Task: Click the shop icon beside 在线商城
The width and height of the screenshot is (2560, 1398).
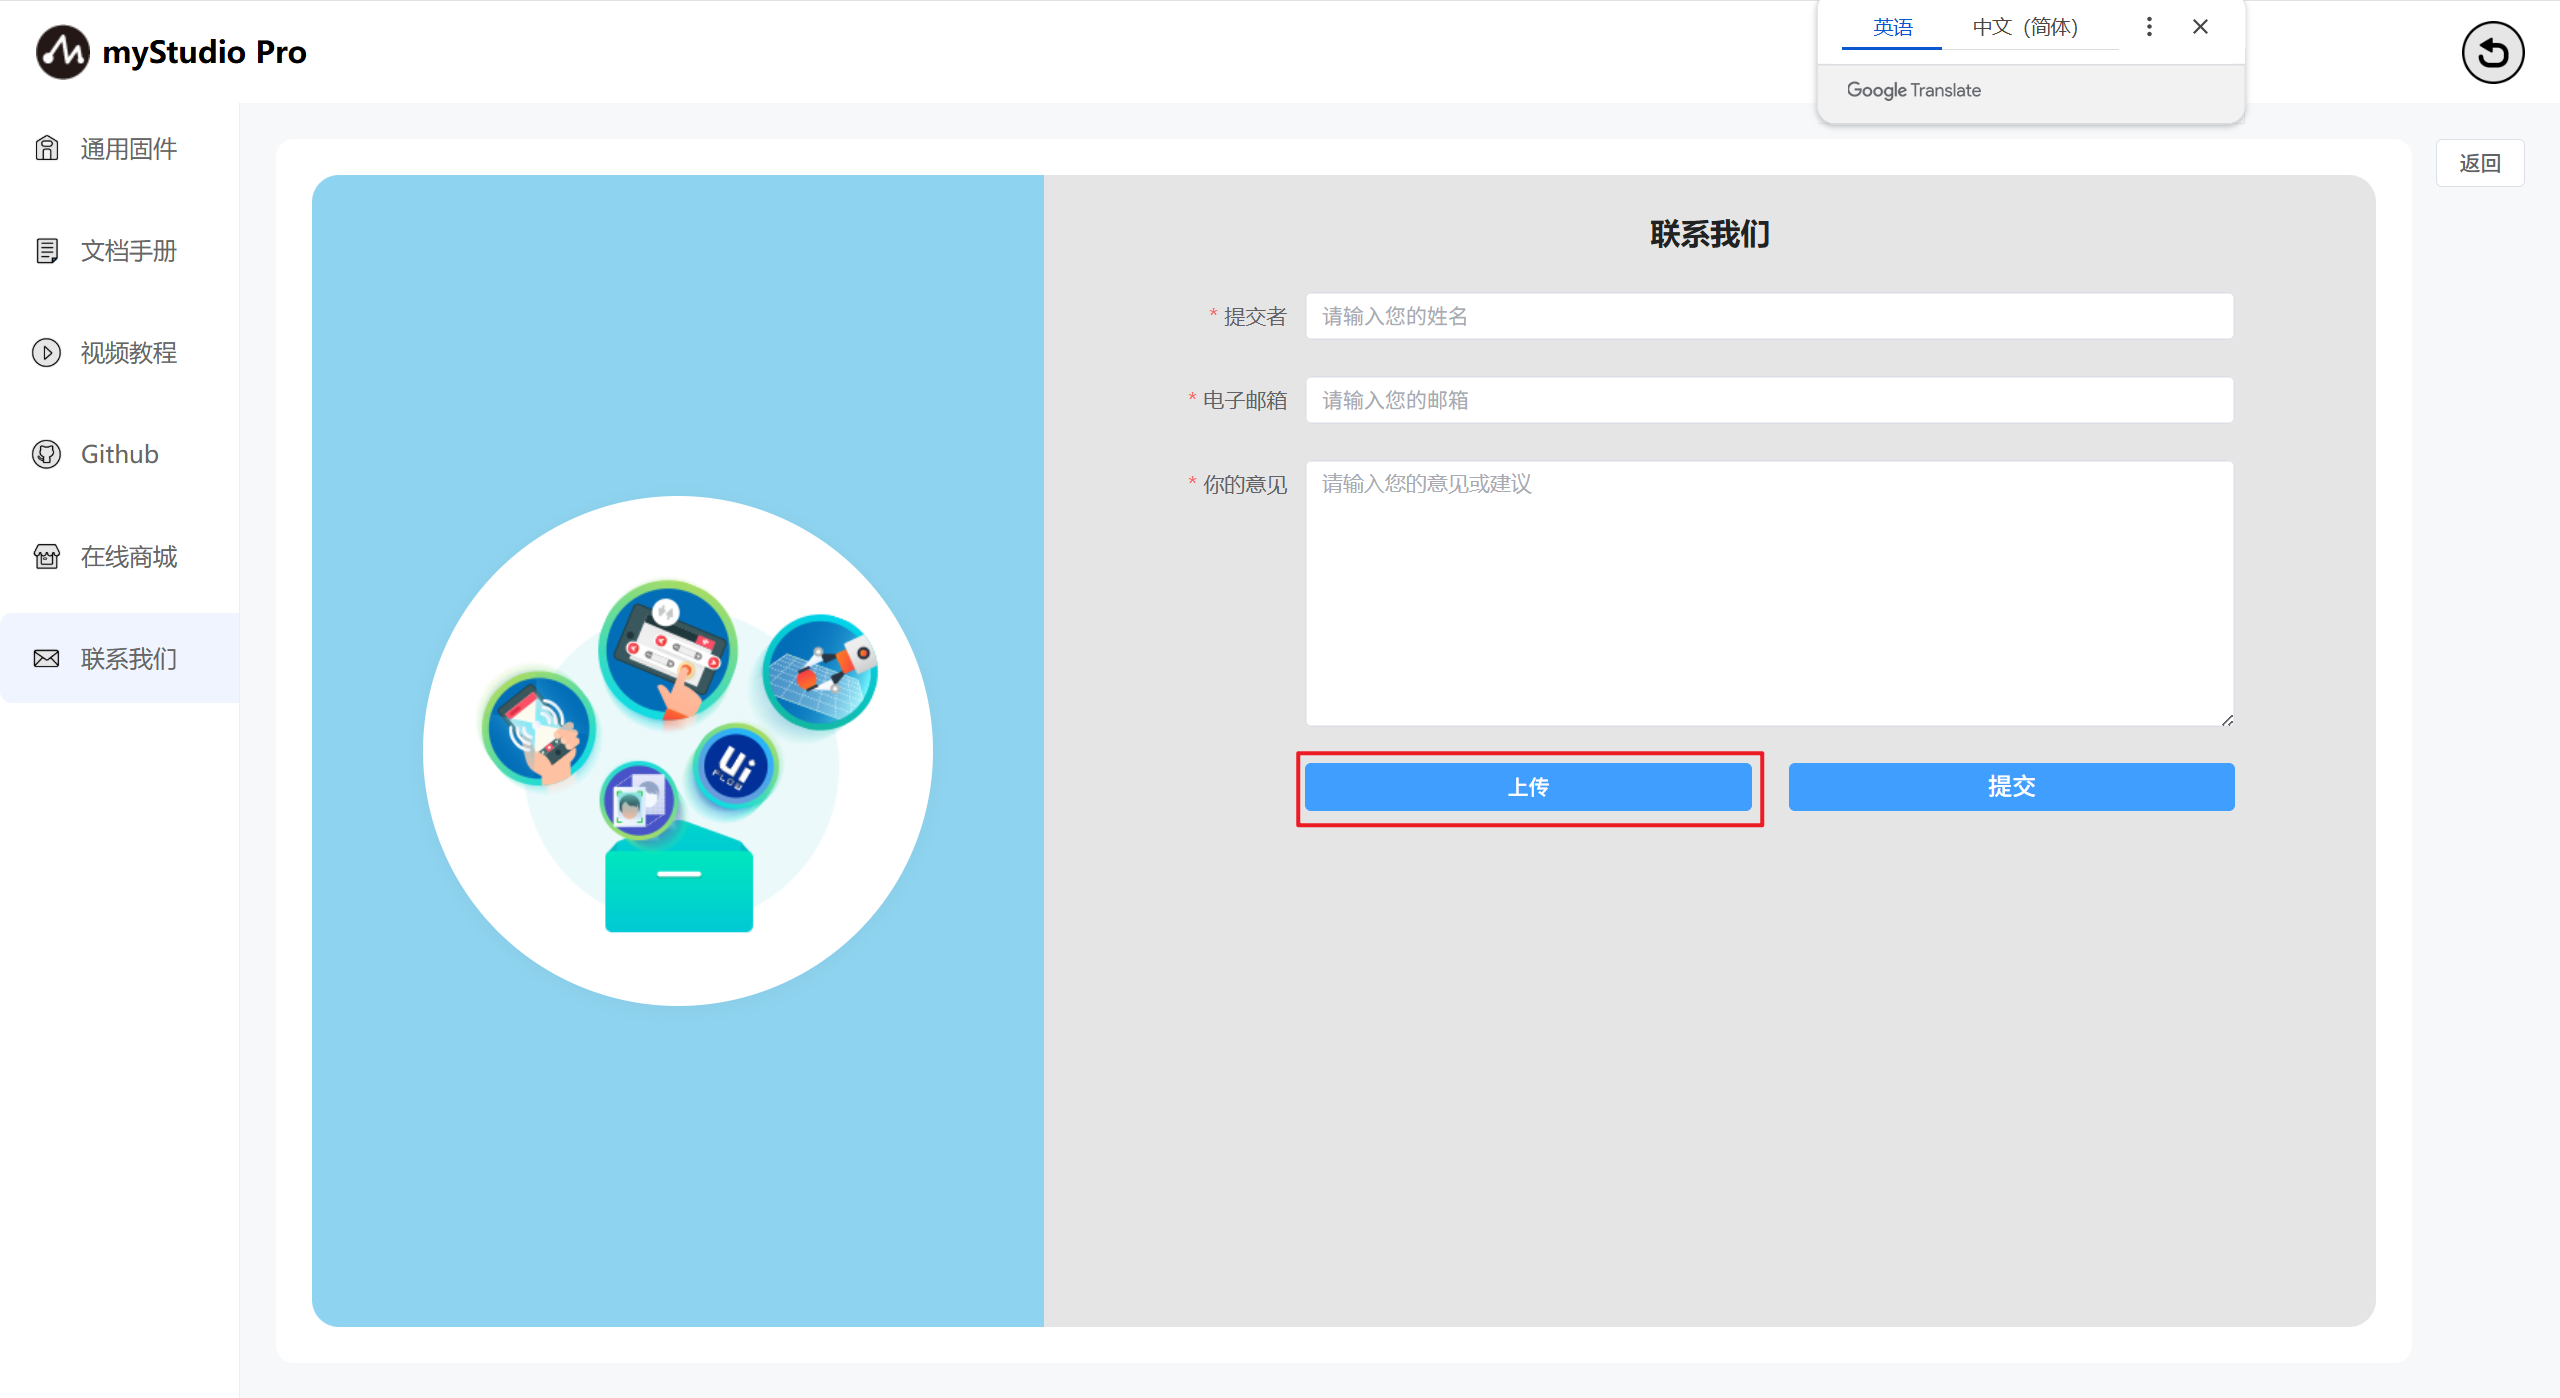Action: pos(47,557)
